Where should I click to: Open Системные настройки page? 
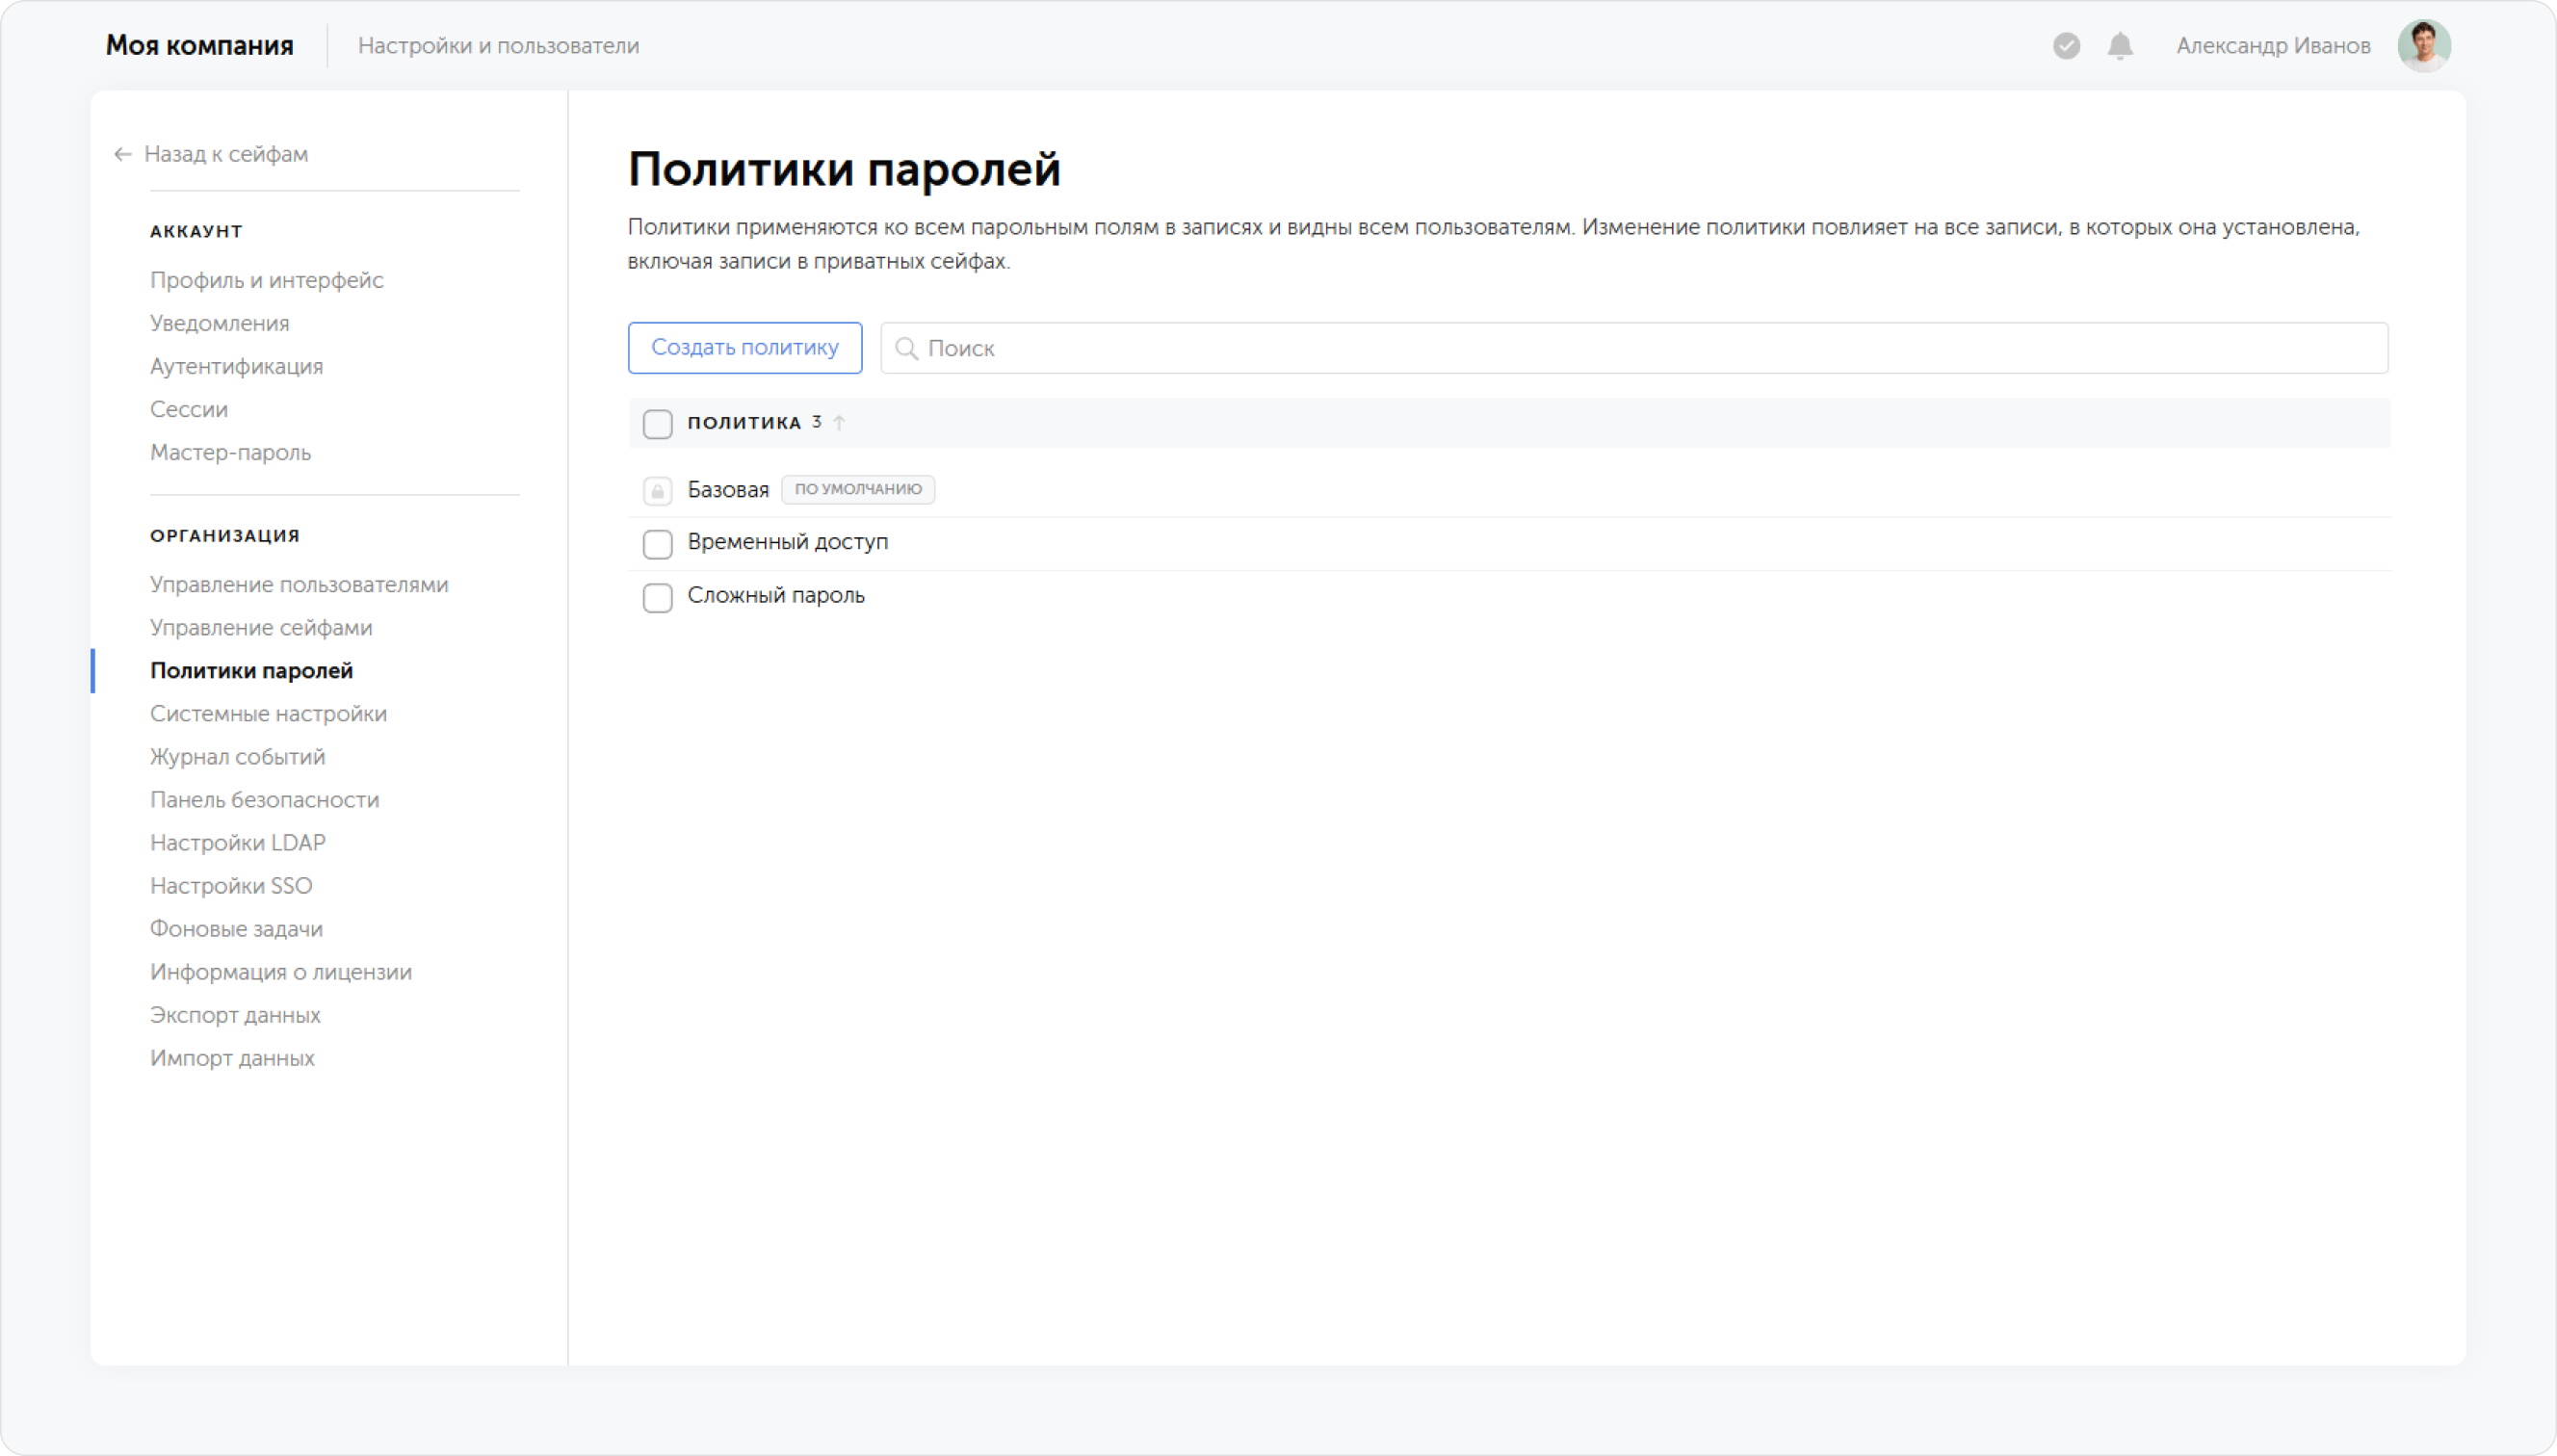268,713
